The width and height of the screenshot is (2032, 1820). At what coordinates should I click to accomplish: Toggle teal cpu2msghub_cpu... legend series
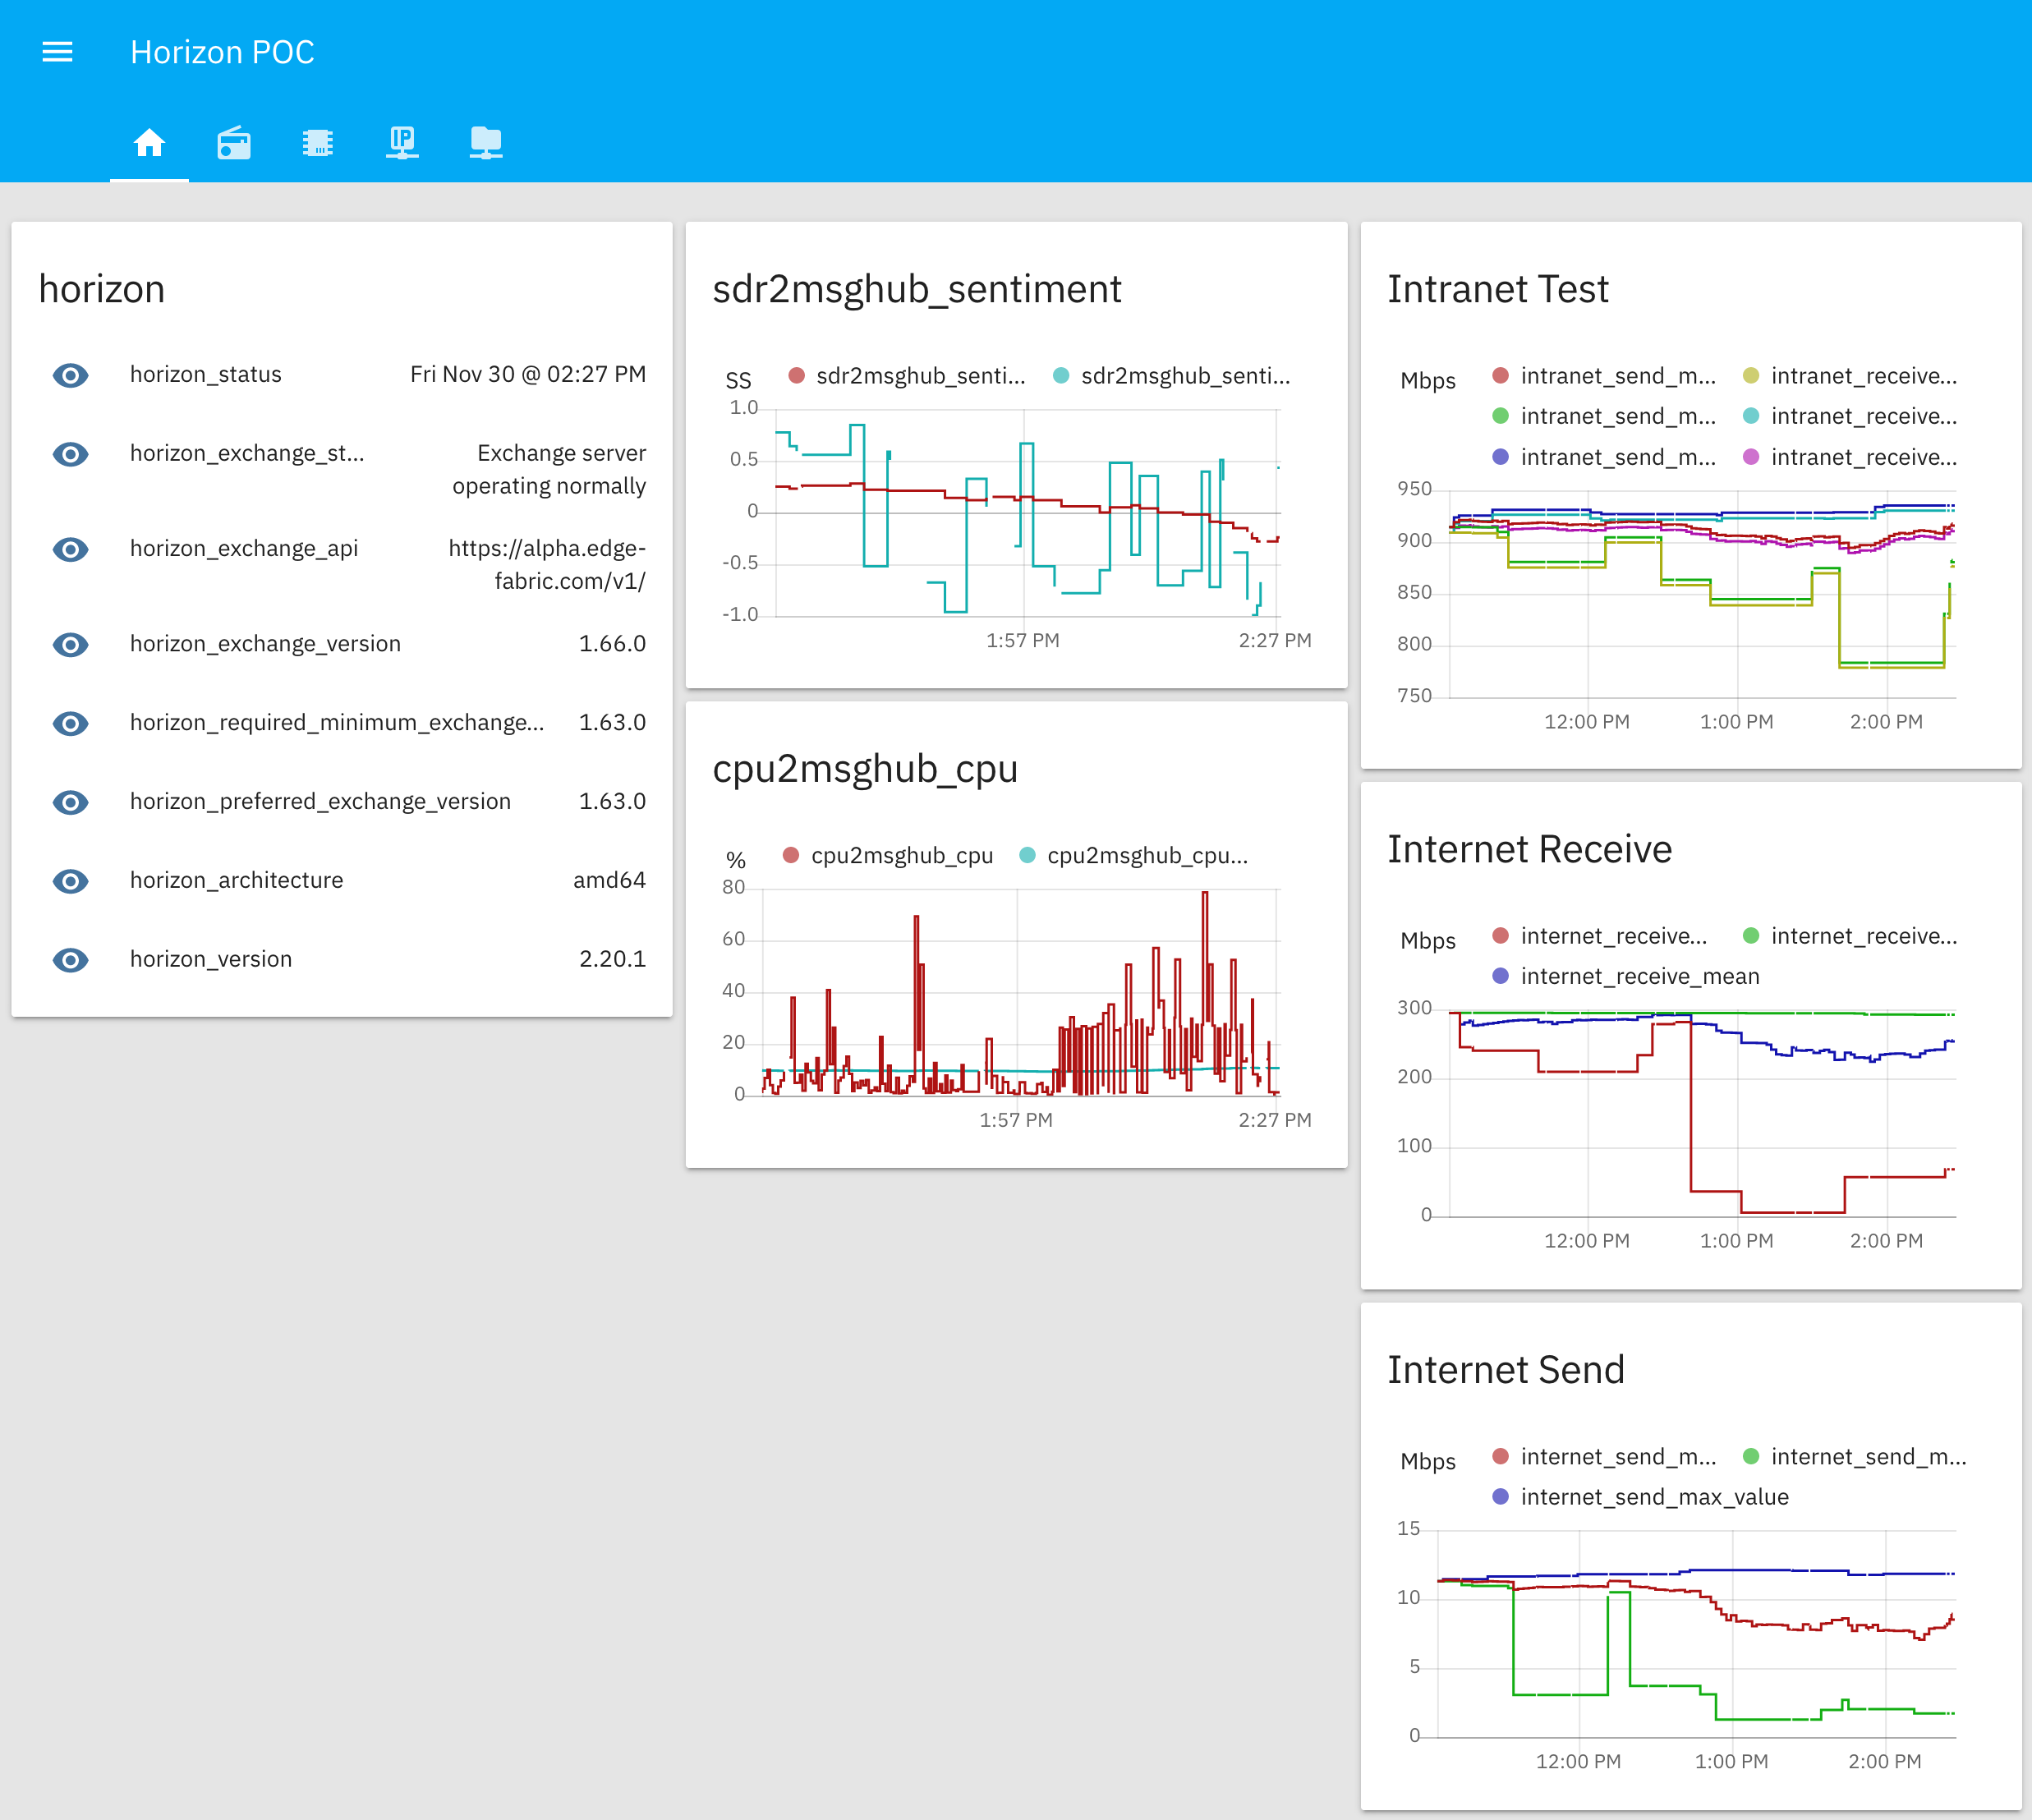coord(1134,856)
